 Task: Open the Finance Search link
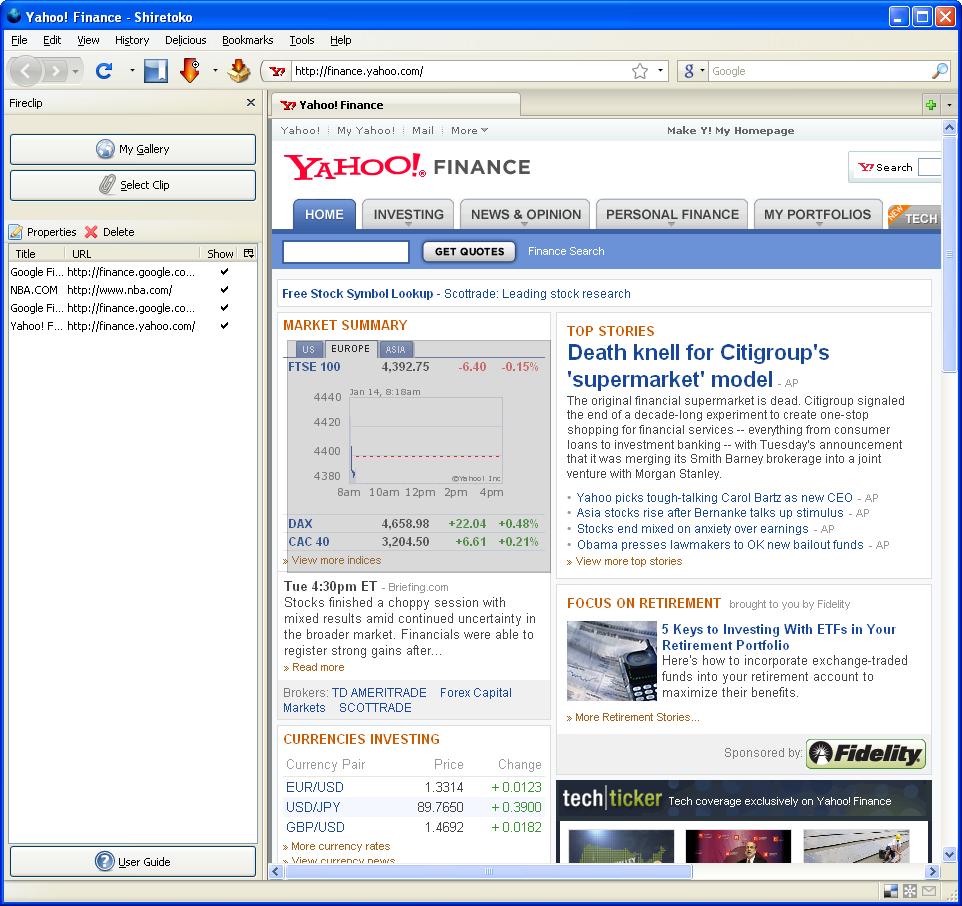point(566,251)
